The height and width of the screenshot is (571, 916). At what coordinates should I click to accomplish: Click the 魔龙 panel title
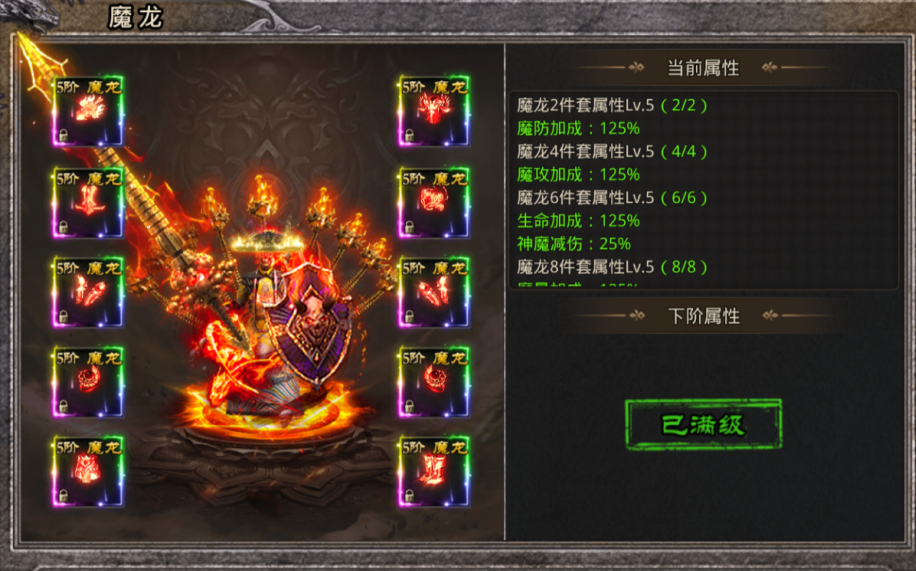pos(135,17)
